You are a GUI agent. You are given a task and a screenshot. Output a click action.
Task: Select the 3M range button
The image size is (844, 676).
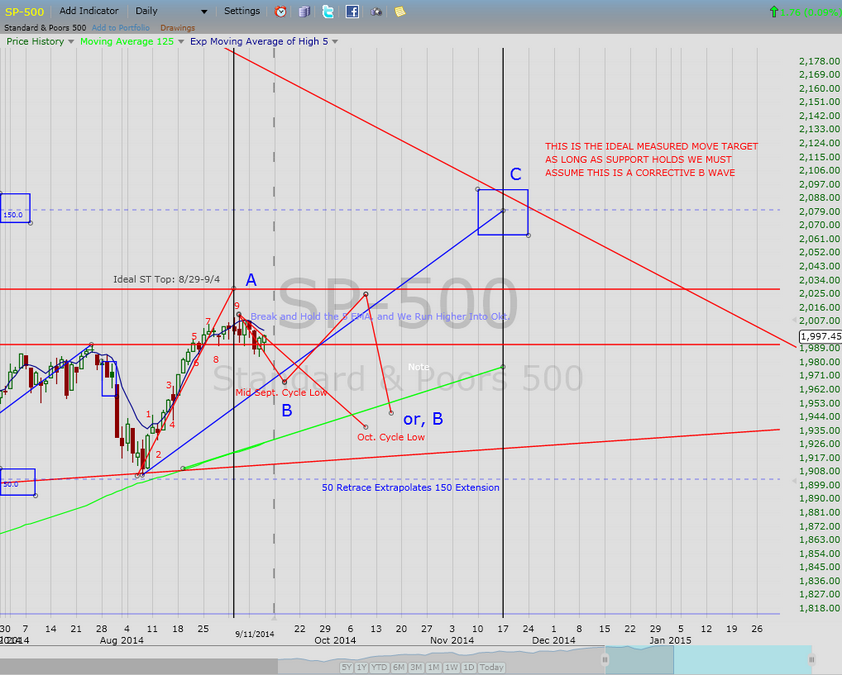pyautogui.click(x=416, y=667)
